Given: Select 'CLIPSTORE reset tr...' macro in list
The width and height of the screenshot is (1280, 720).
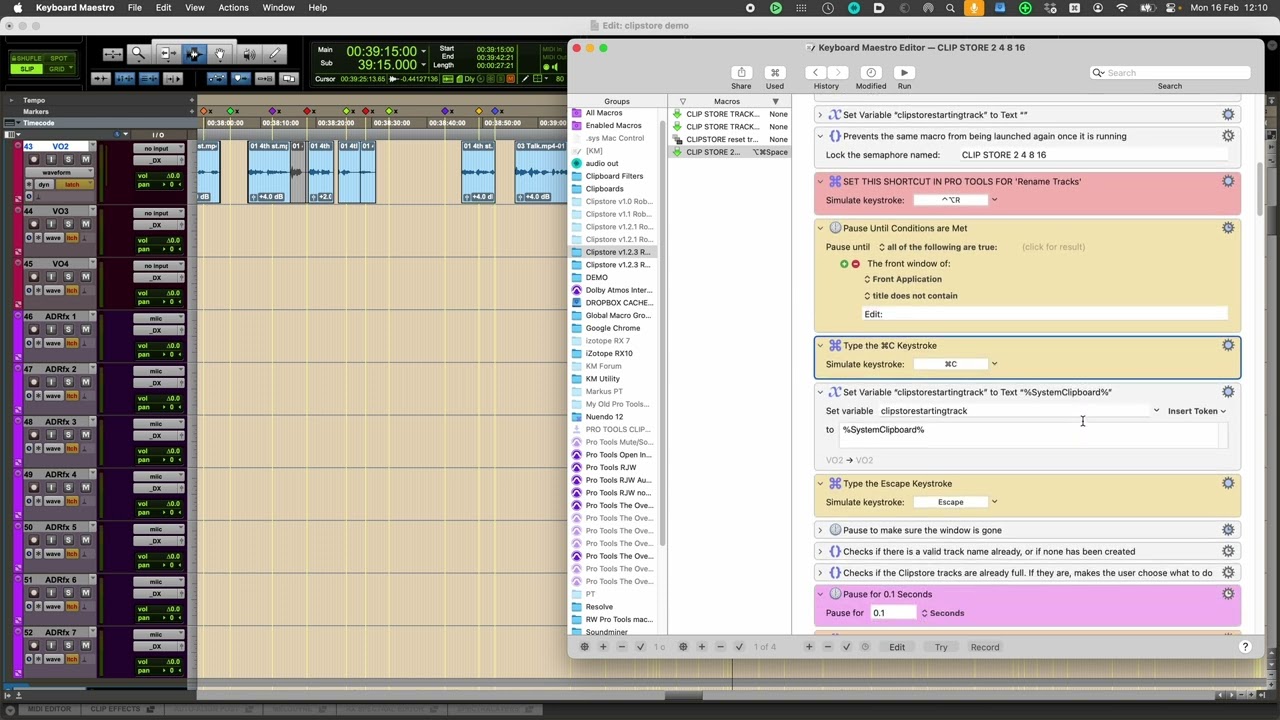Looking at the screenshot, I should 731,140.
